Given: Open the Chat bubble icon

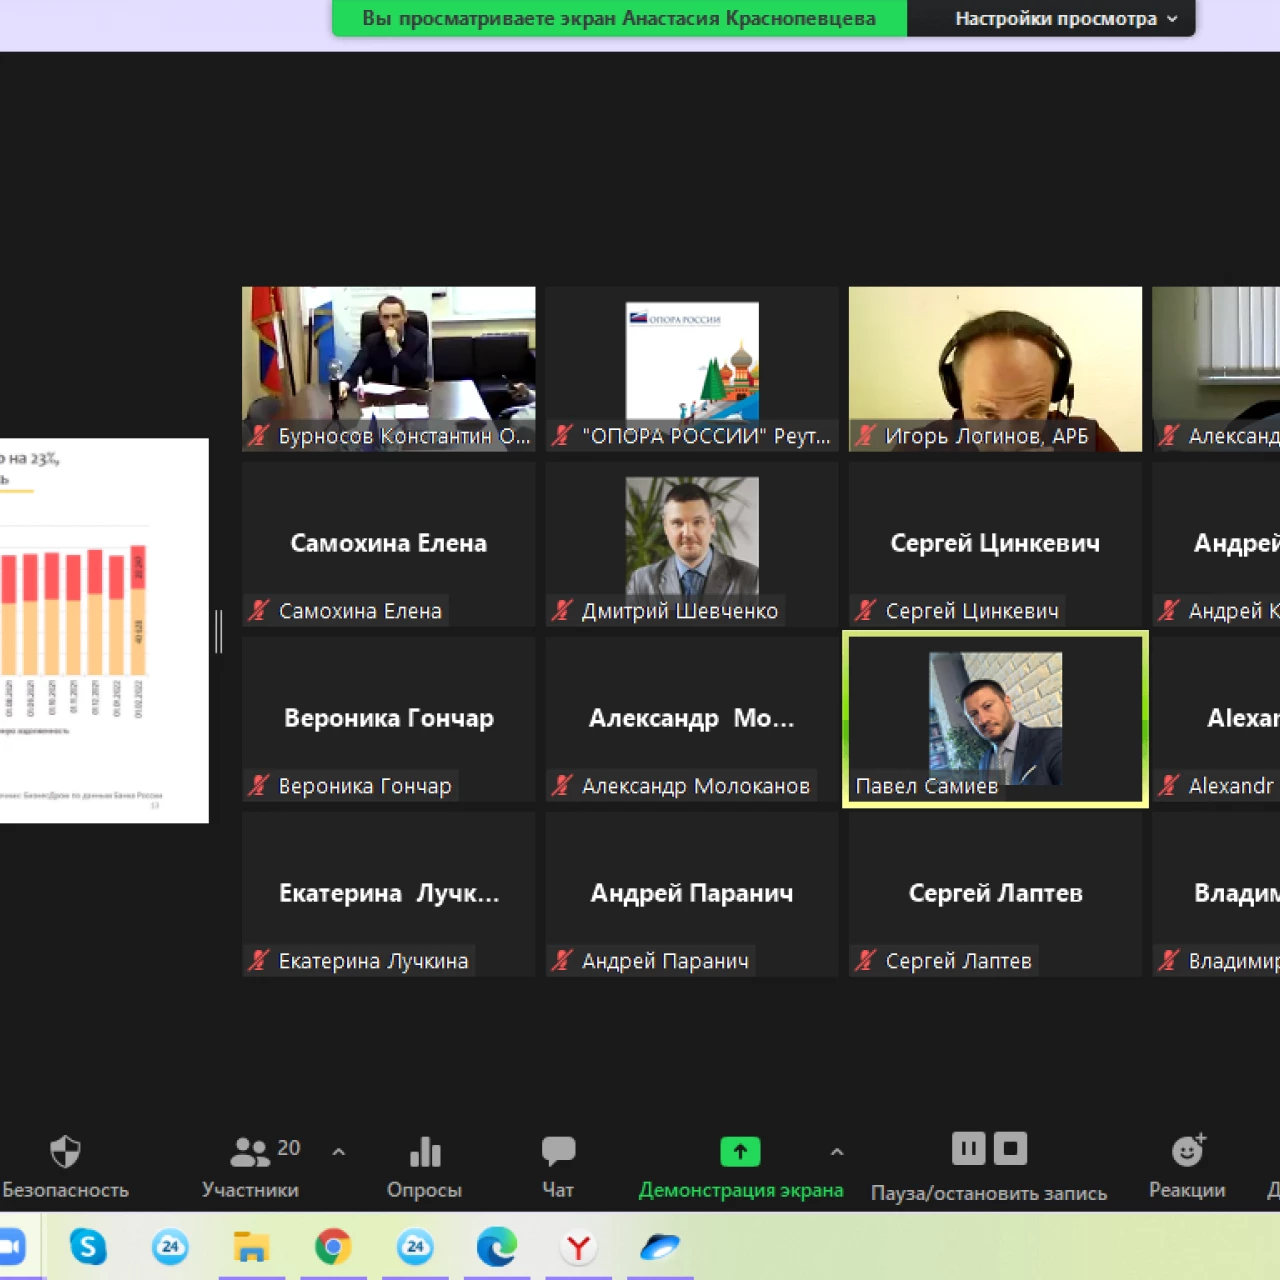Looking at the screenshot, I should pos(558,1151).
